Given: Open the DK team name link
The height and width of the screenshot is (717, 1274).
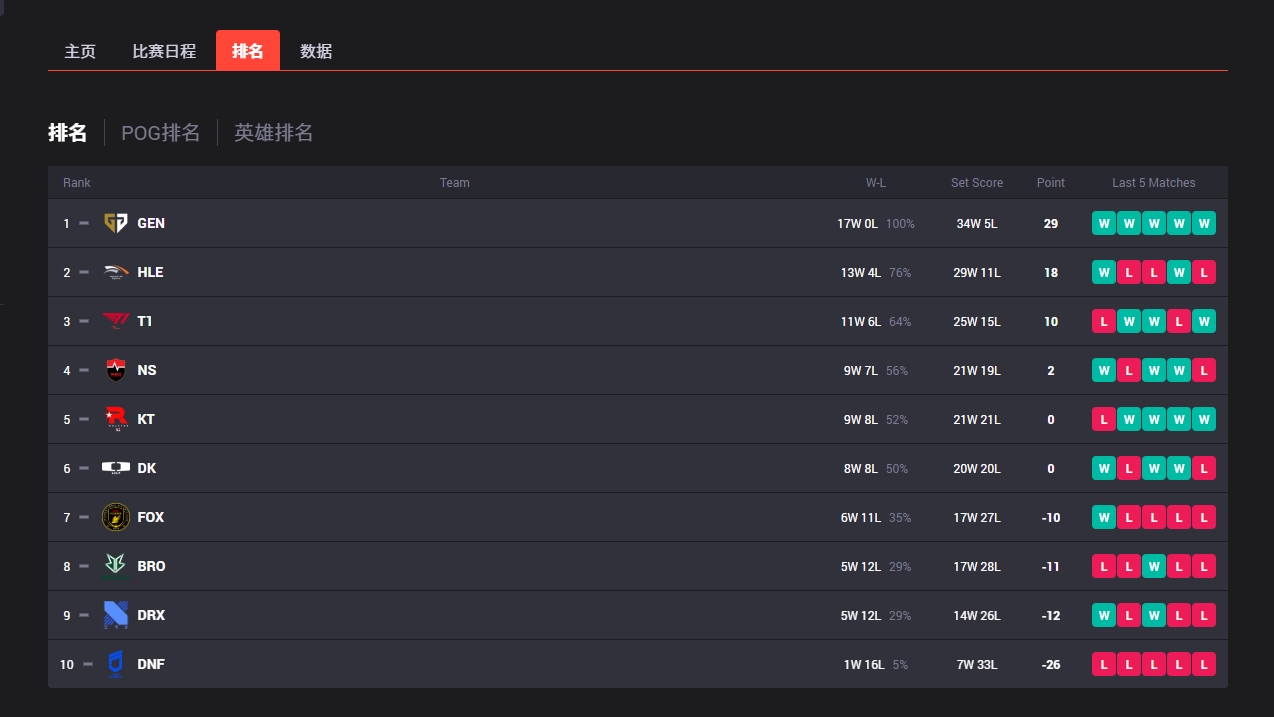Looking at the screenshot, I should pos(147,468).
